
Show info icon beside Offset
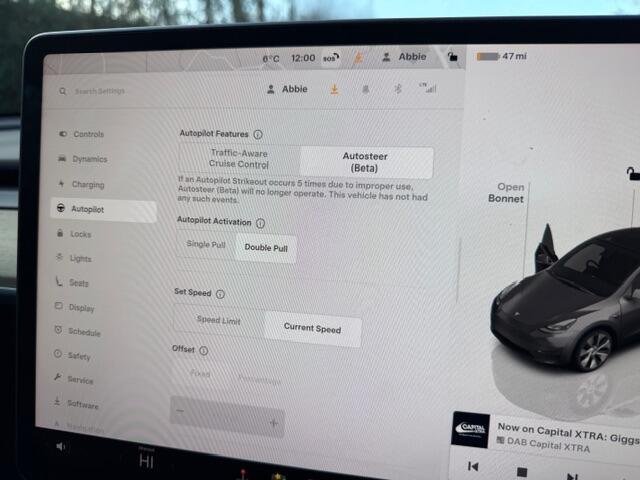[203, 351]
